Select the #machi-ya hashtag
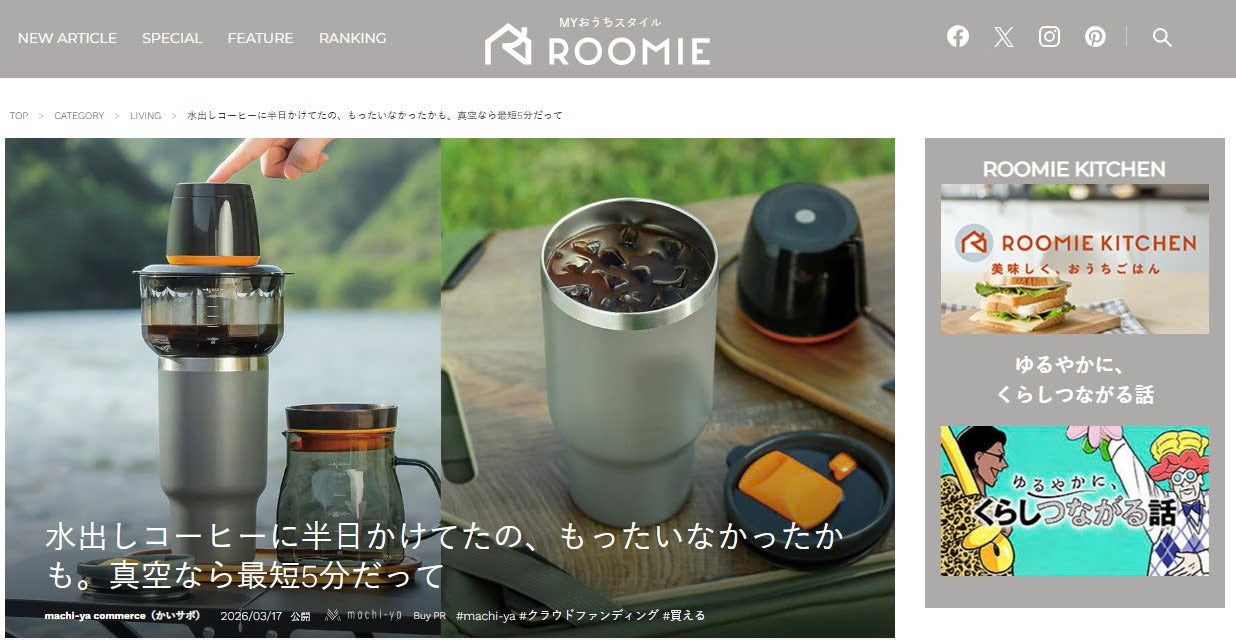The height and width of the screenshot is (640, 1236). coord(485,615)
